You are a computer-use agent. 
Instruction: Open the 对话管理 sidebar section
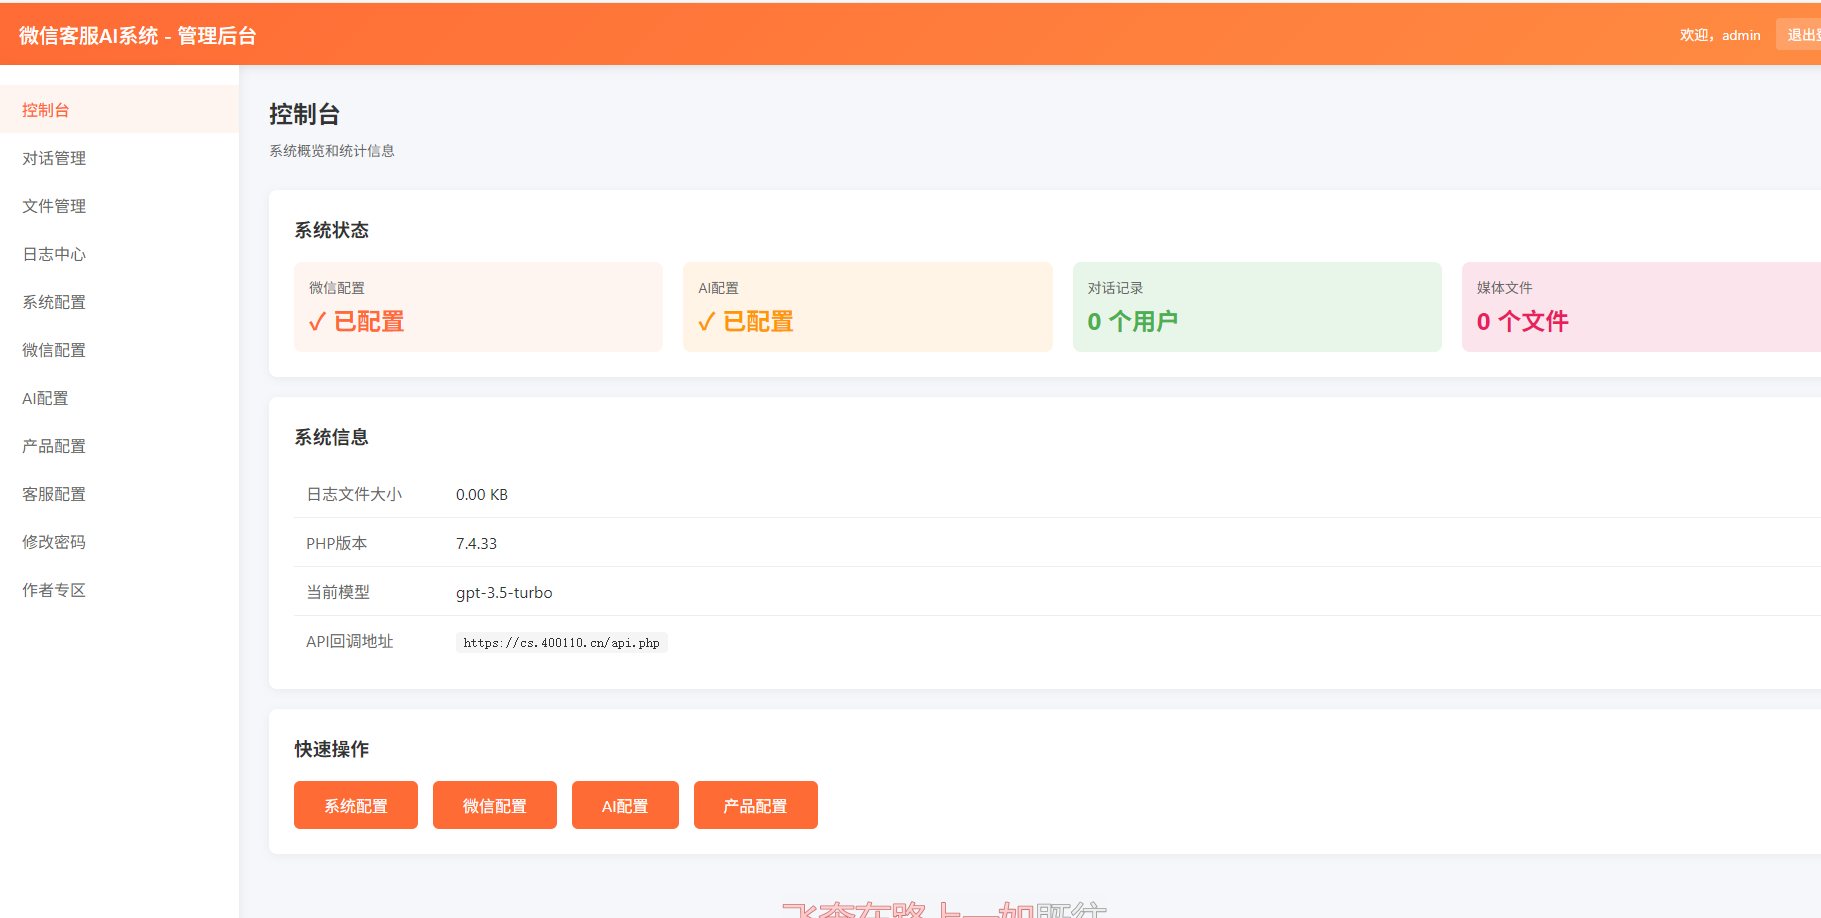click(x=54, y=158)
